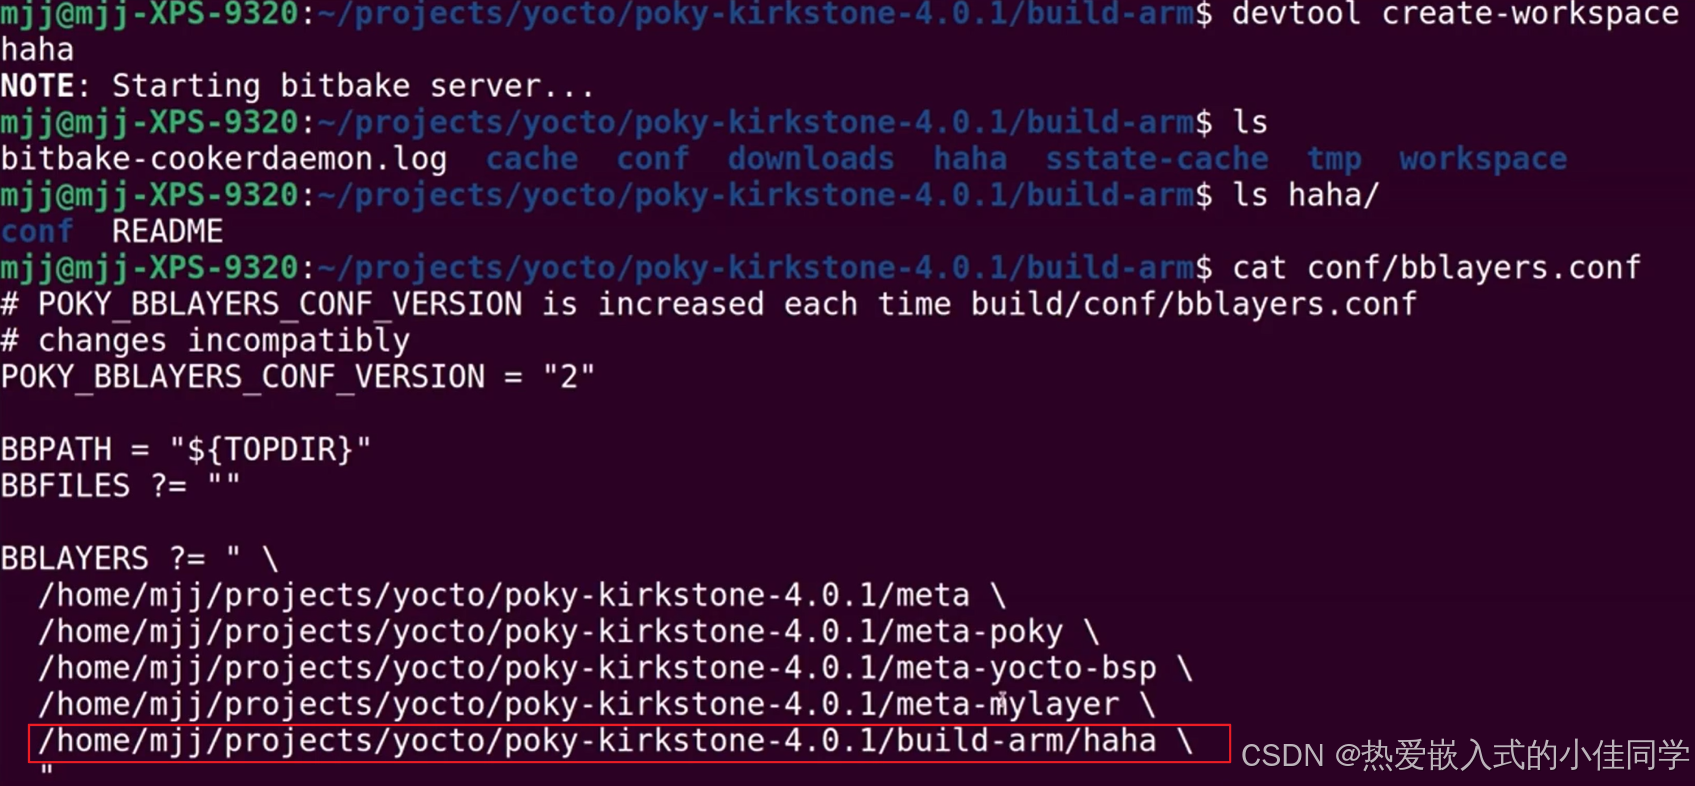1695x786 pixels.
Task: Click the layer path ending in 'meta-poky'
Action: (x=569, y=632)
